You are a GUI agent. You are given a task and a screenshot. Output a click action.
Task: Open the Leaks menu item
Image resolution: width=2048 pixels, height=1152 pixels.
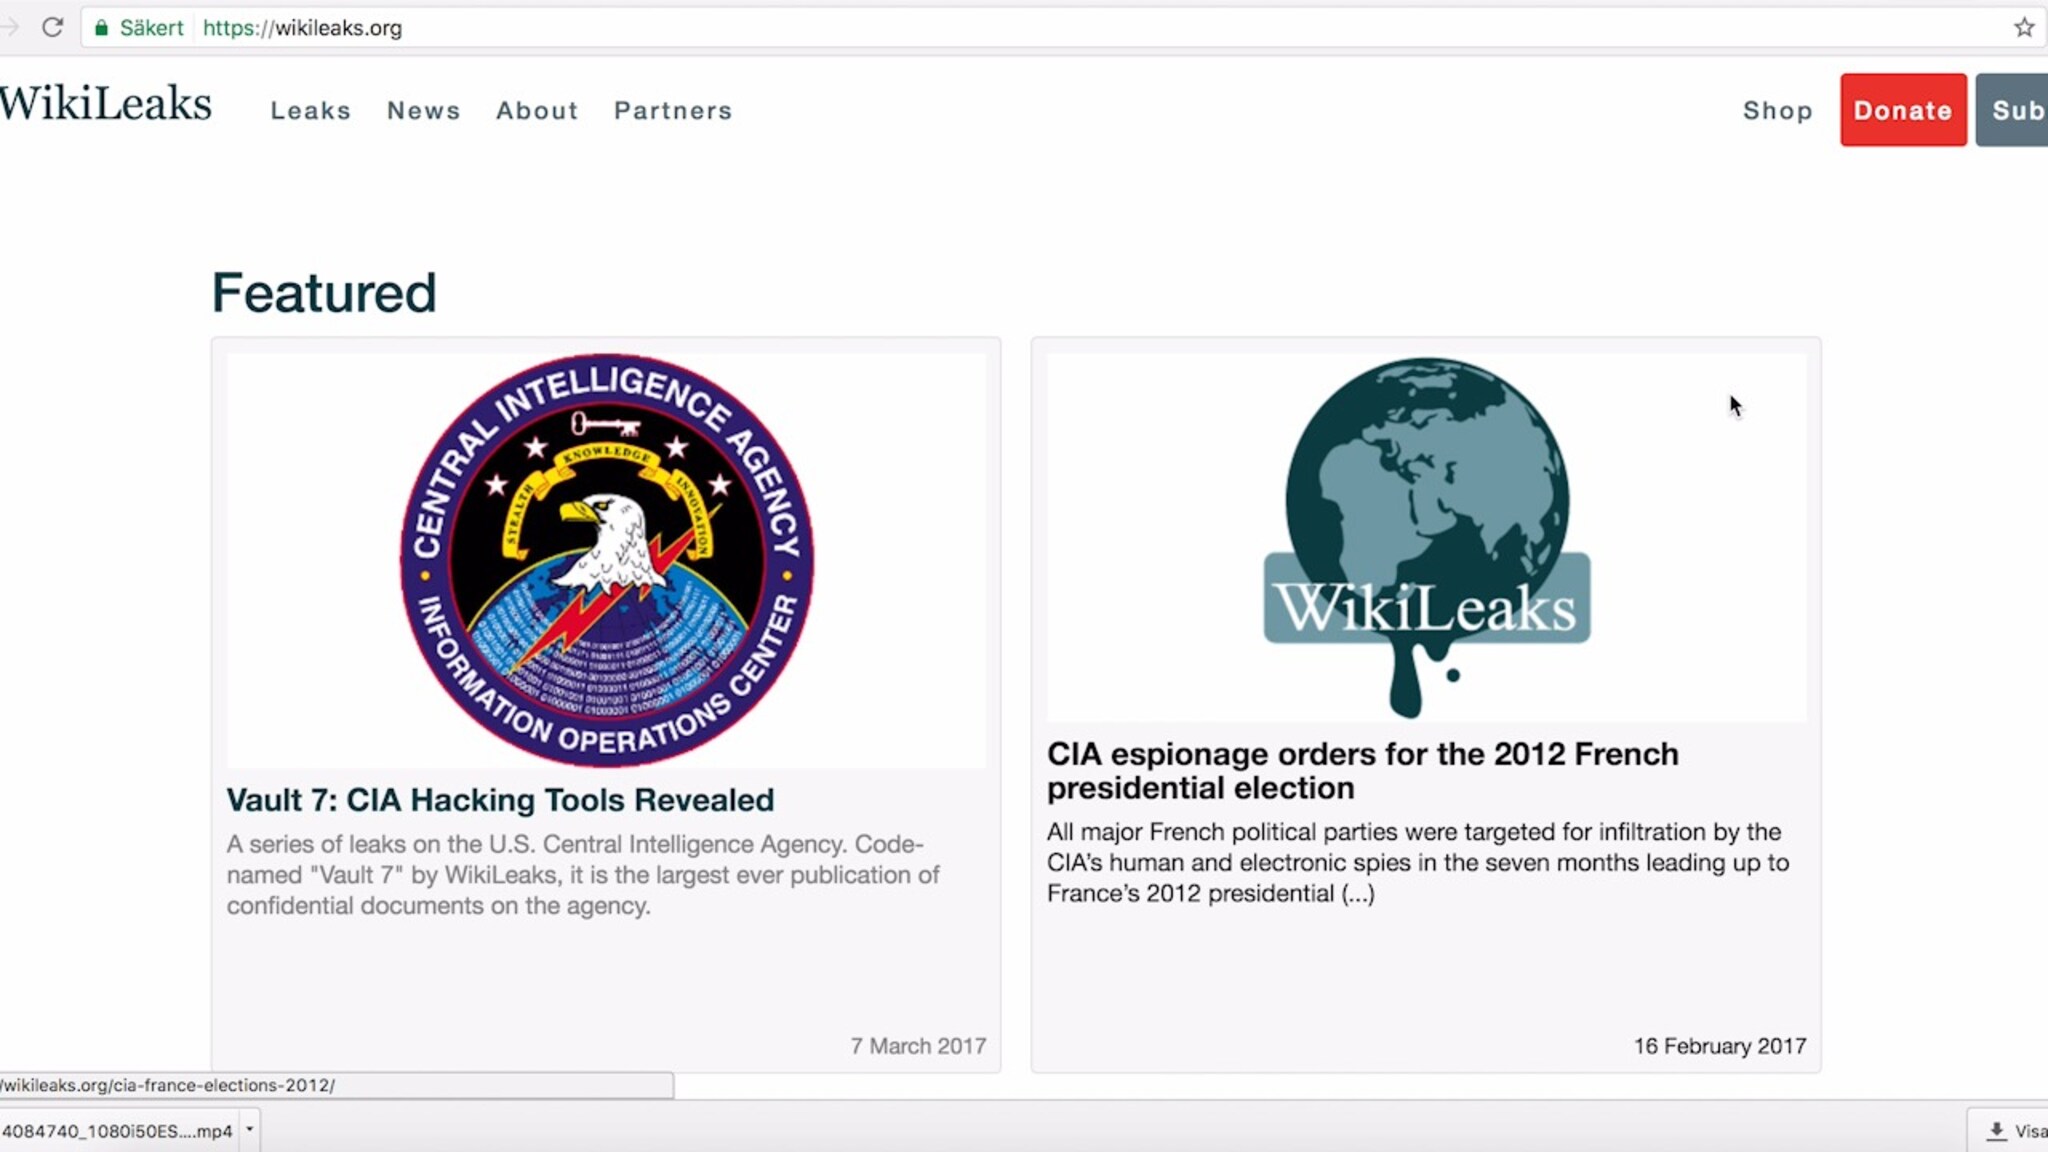point(311,110)
